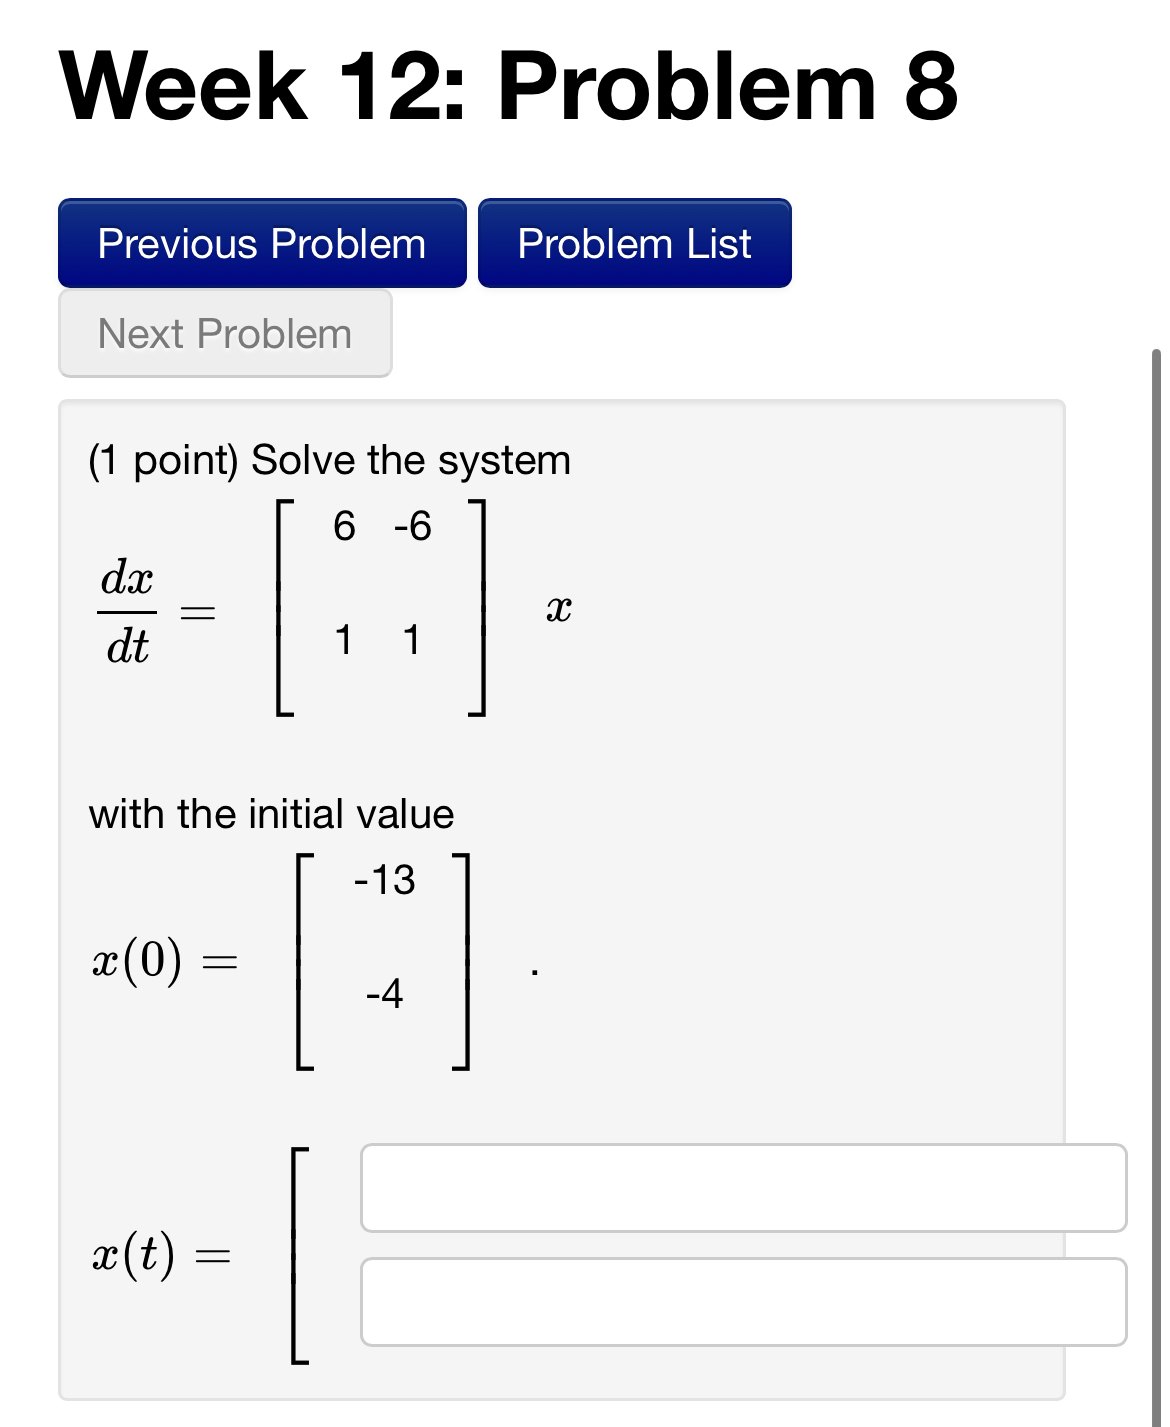This screenshot has width=1170, height=1427.
Task: Click the second x(t) answer field
Action: click(x=744, y=1301)
